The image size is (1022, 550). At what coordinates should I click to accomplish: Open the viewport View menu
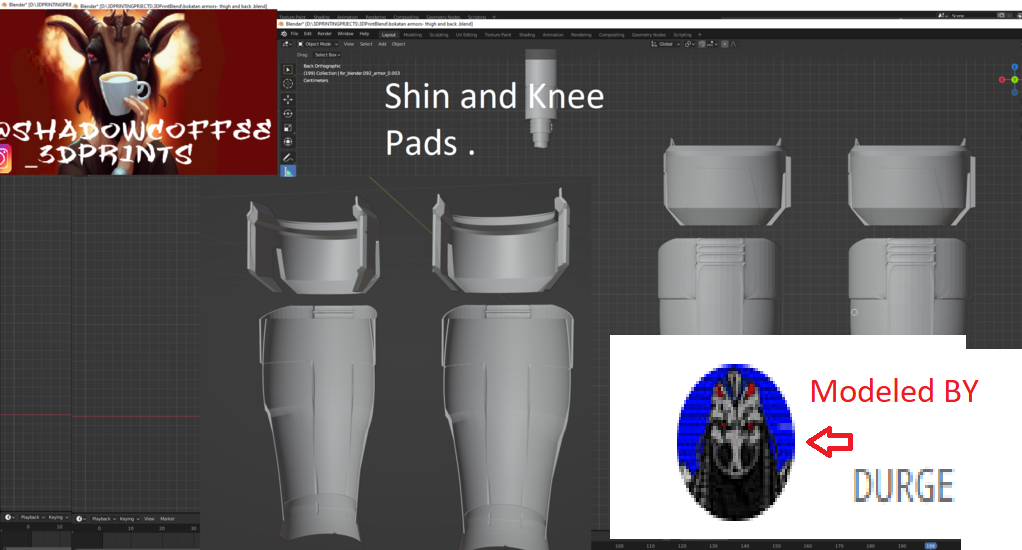tap(349, 44)
